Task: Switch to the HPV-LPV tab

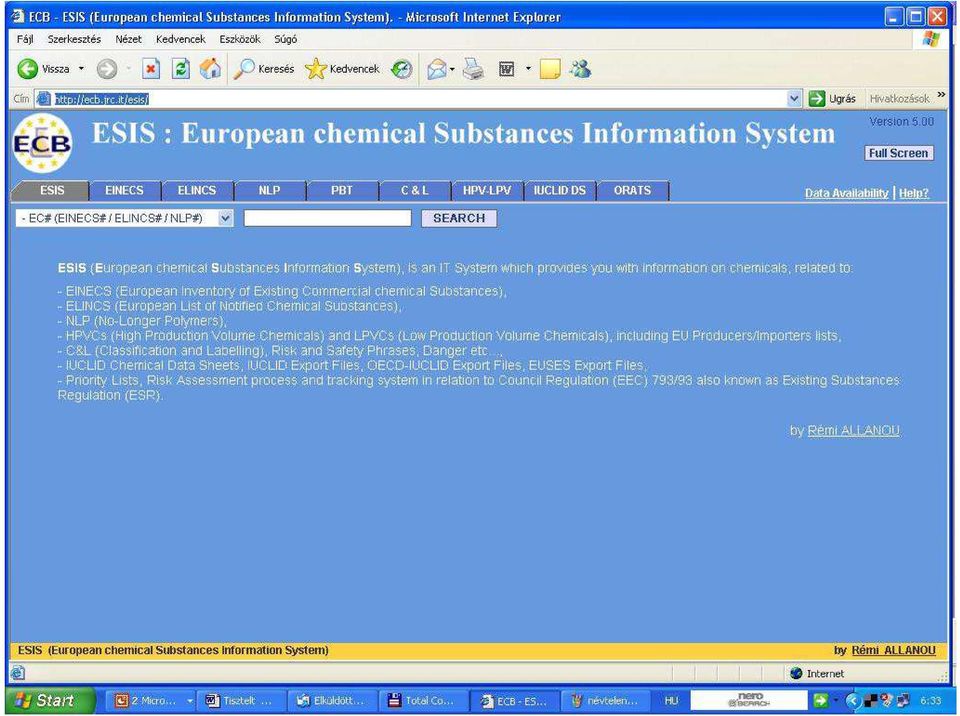Action: 487,190
